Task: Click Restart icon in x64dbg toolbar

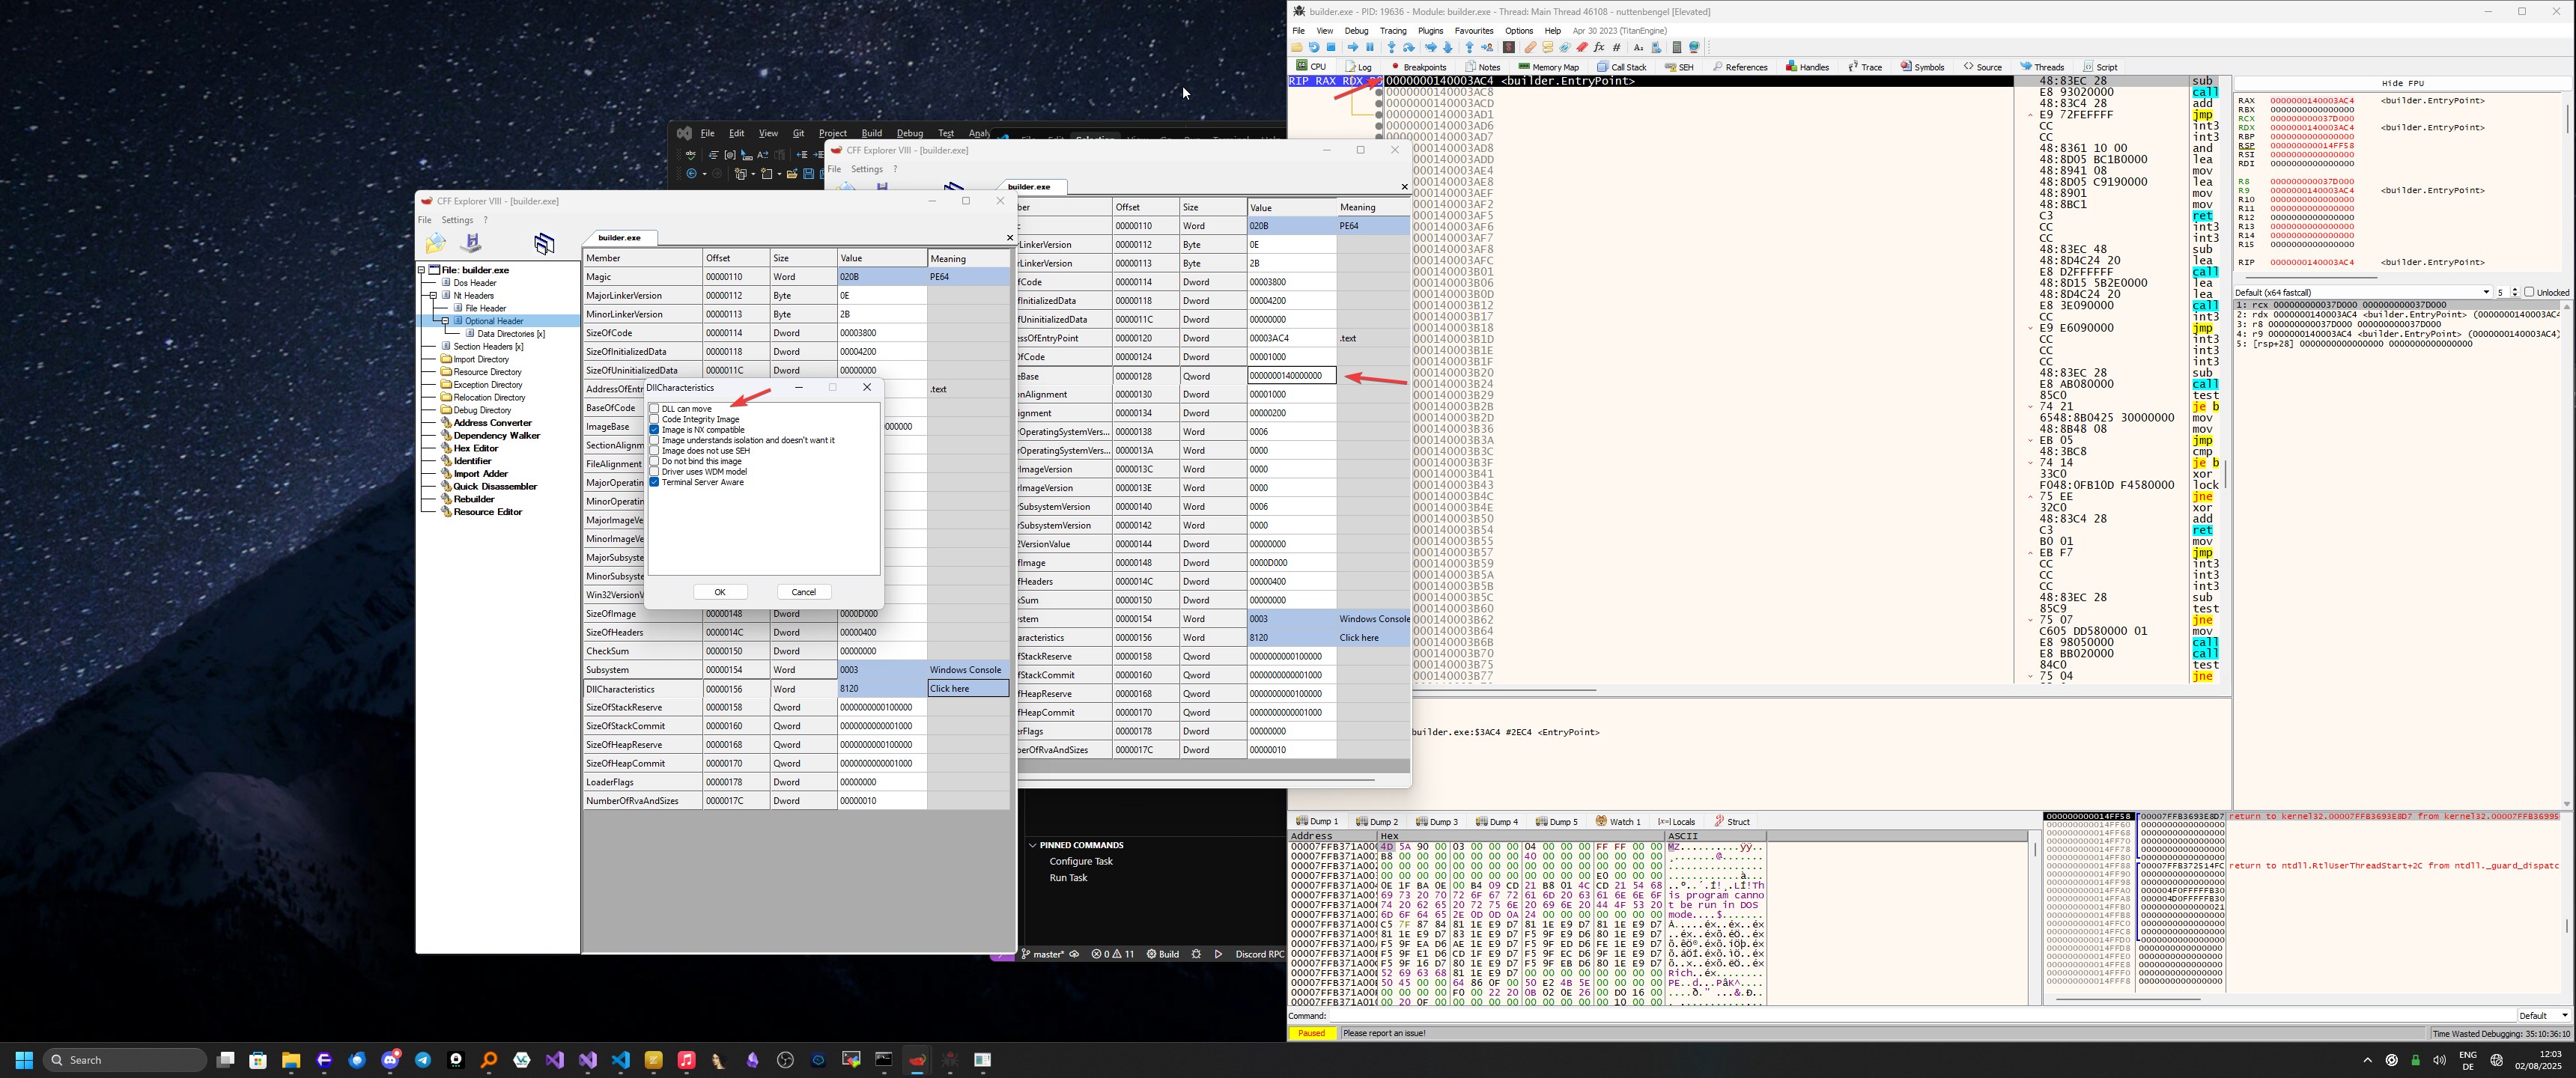Action: coord(1314,47)
